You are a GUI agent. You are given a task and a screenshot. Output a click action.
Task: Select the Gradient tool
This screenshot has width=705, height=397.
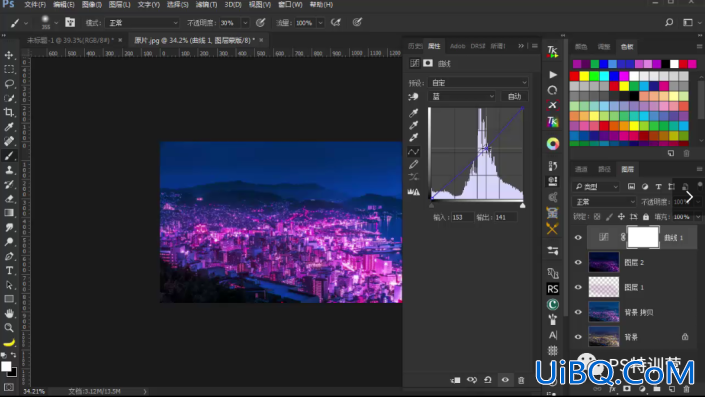click(x=9, y=213)
